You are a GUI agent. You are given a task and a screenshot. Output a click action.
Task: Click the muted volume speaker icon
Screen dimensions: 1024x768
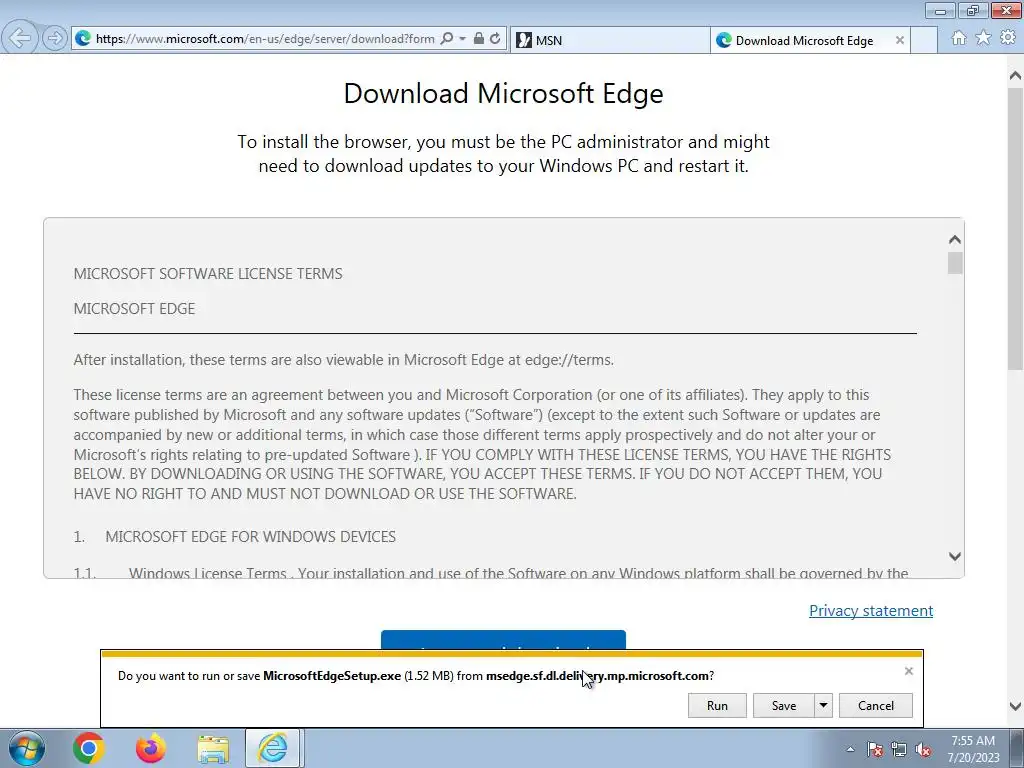pos(923,749)
